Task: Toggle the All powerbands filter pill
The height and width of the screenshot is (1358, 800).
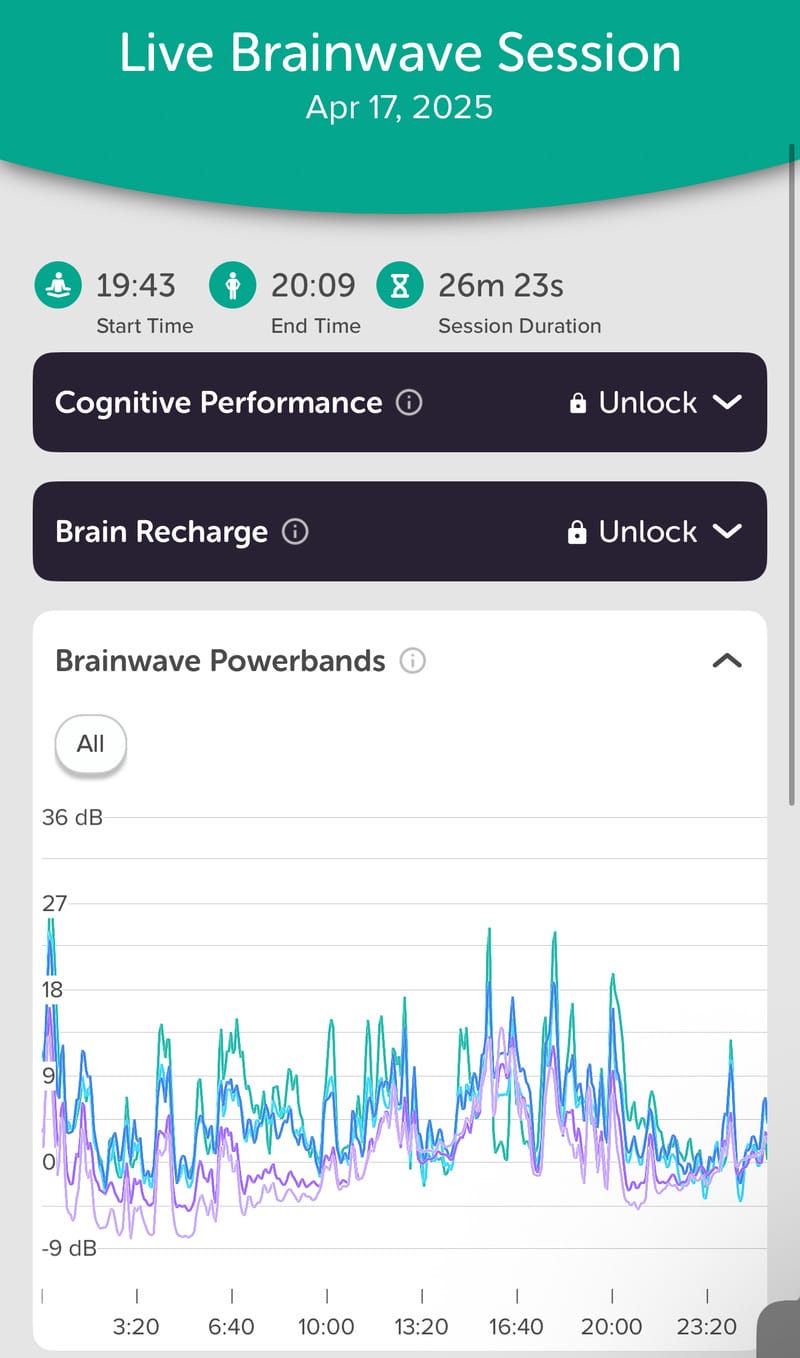Action: click(x=90, y=744)
